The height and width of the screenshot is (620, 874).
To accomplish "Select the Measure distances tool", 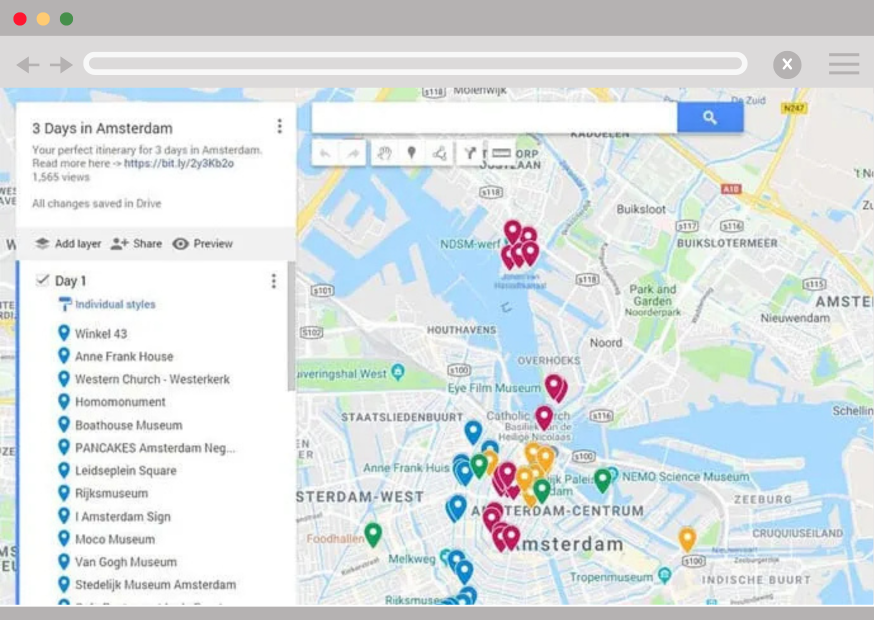I will pyautogui.click(x=500, y=154).
